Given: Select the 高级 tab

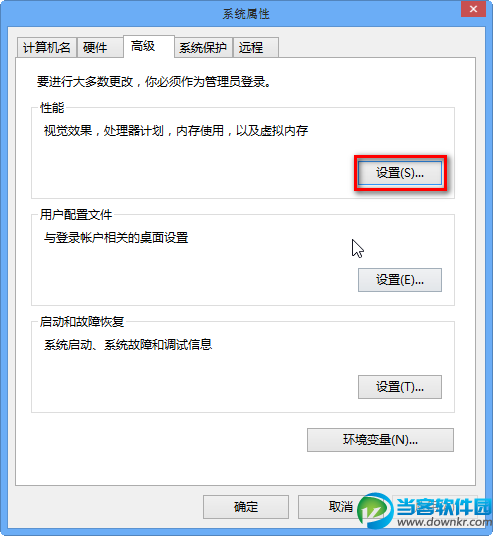Looking at the screenshot, I should (149, 46).
